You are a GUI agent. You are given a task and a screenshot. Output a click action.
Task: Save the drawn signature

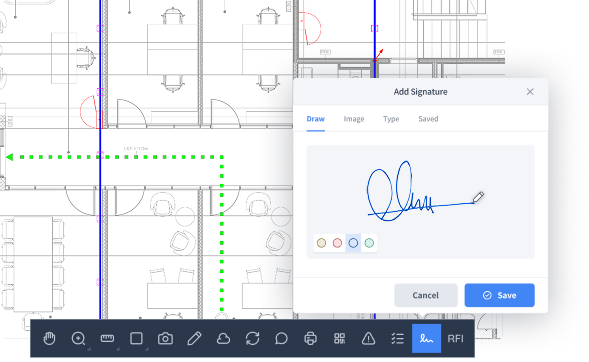(x=500, y=295)
